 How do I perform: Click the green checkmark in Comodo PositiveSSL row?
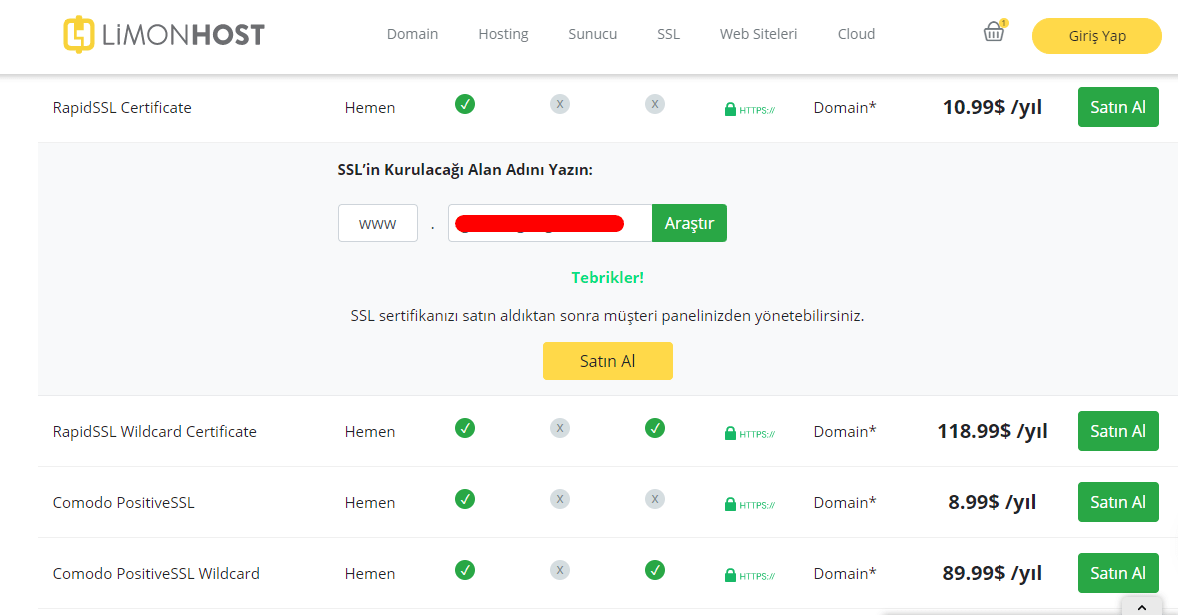click(465, 499)
